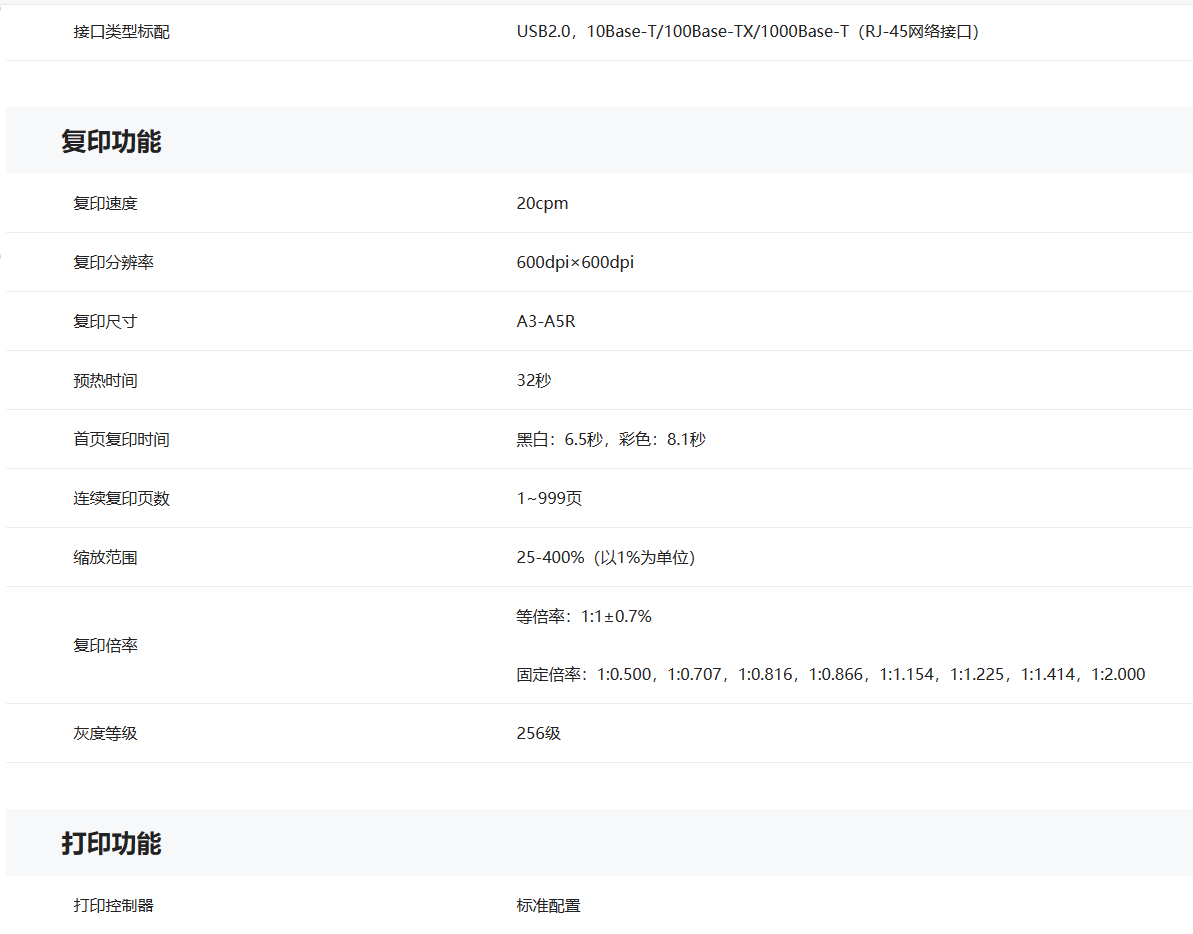This screenshot has height=934, width=1193.
Task: Select the 接口类型标配 row label
Action: point(121,32)
